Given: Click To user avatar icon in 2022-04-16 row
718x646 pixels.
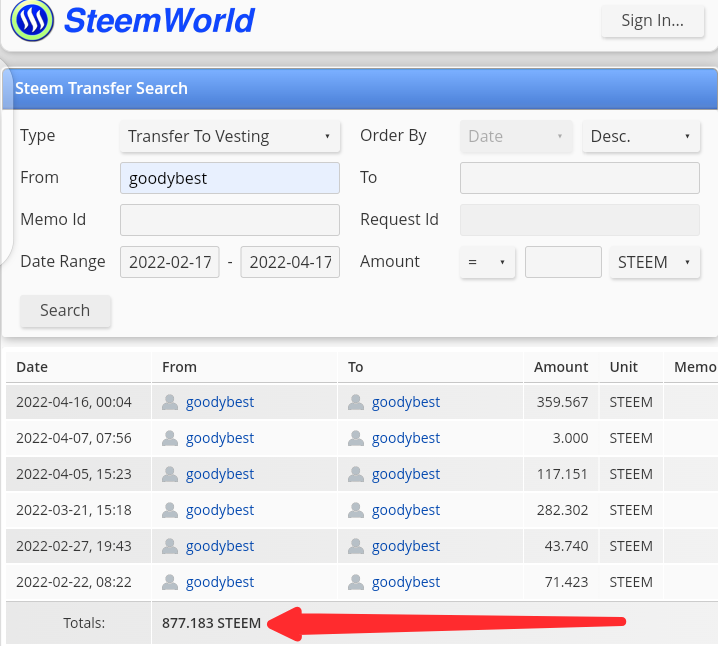Looking at the screenshot, I should (x=356, y=402).
